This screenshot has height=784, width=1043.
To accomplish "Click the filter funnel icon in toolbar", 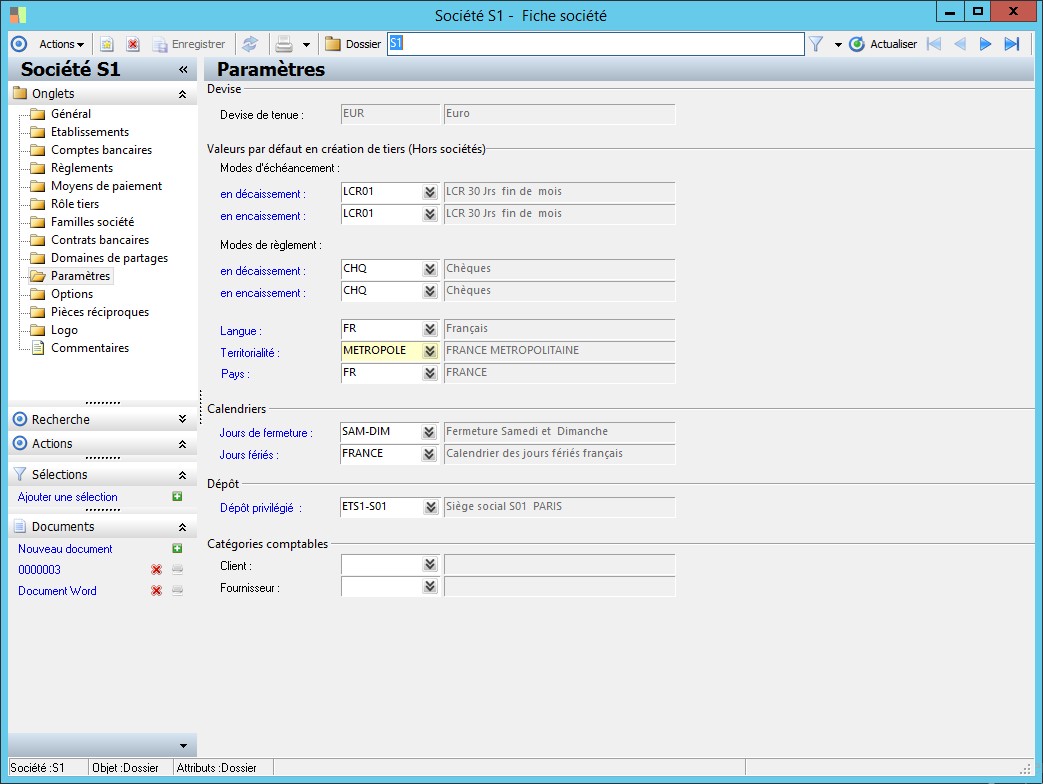I will (x=816, y=44).
